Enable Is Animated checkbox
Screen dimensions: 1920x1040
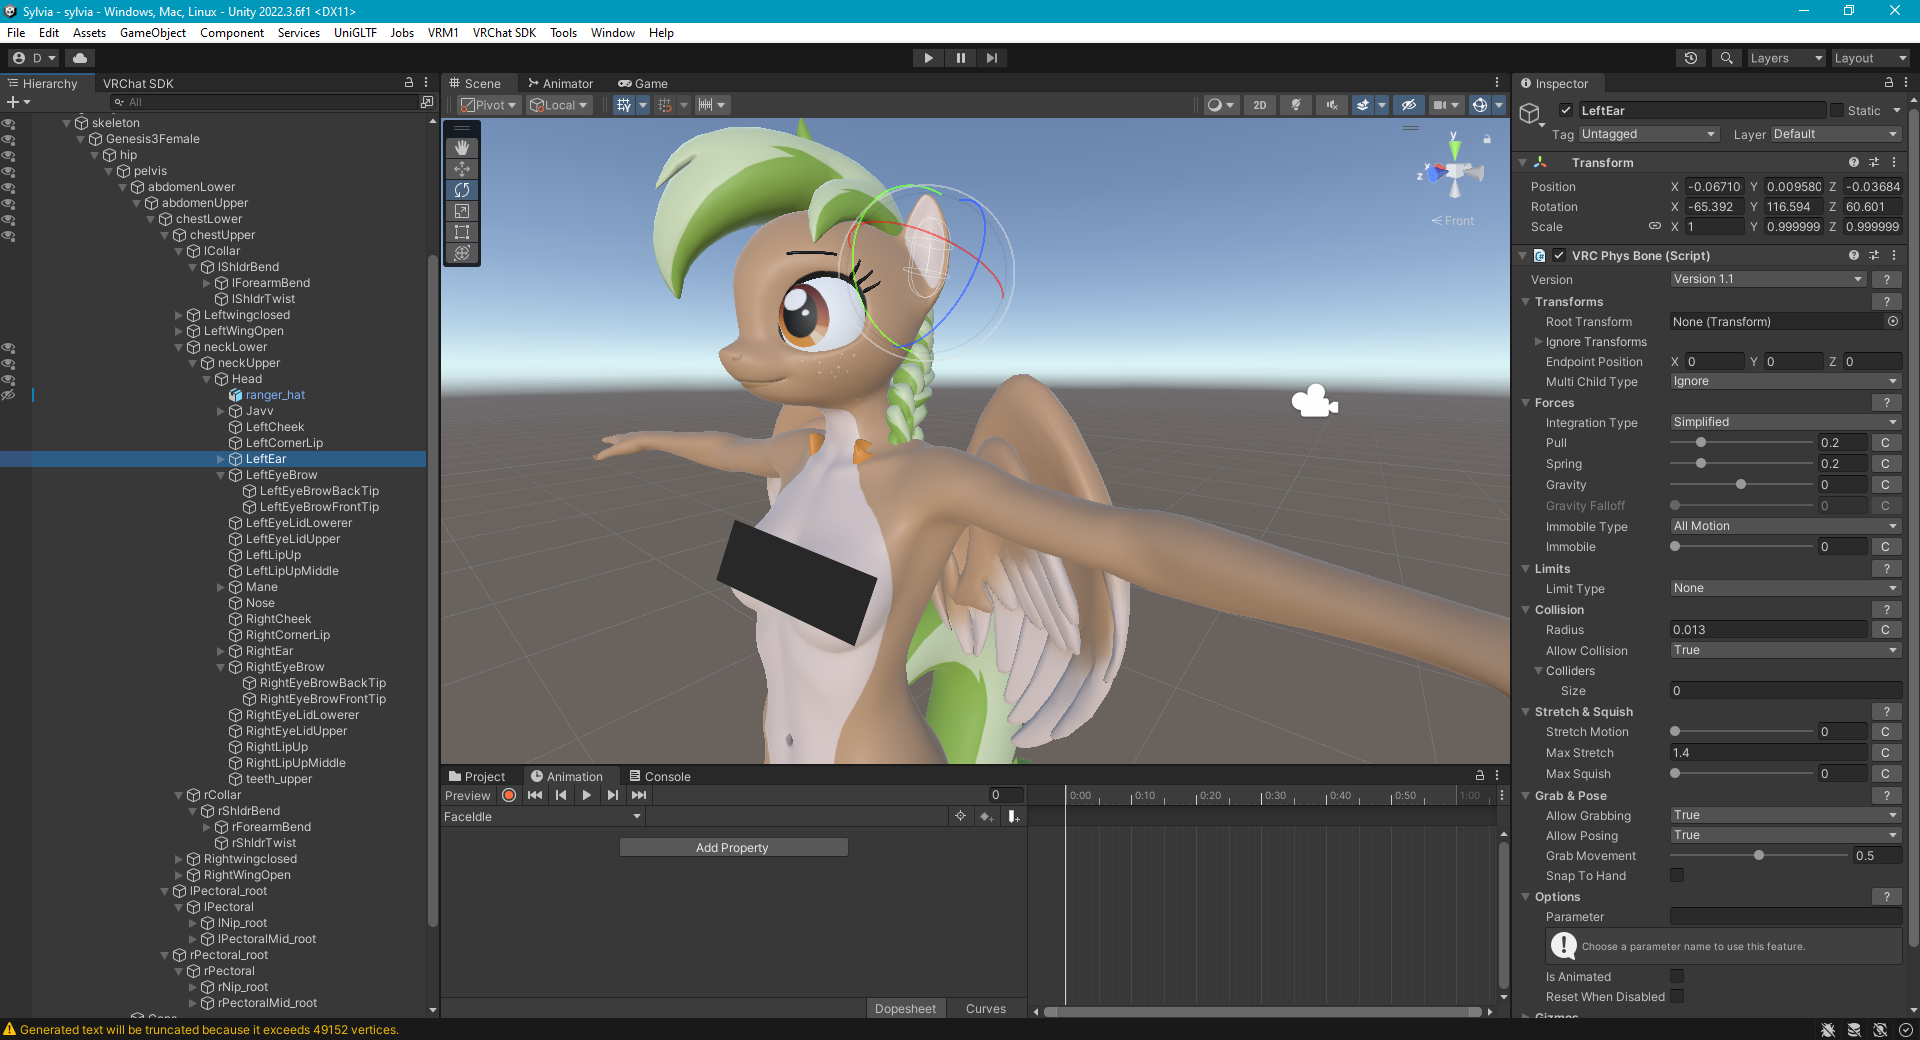click(1677, 976)
